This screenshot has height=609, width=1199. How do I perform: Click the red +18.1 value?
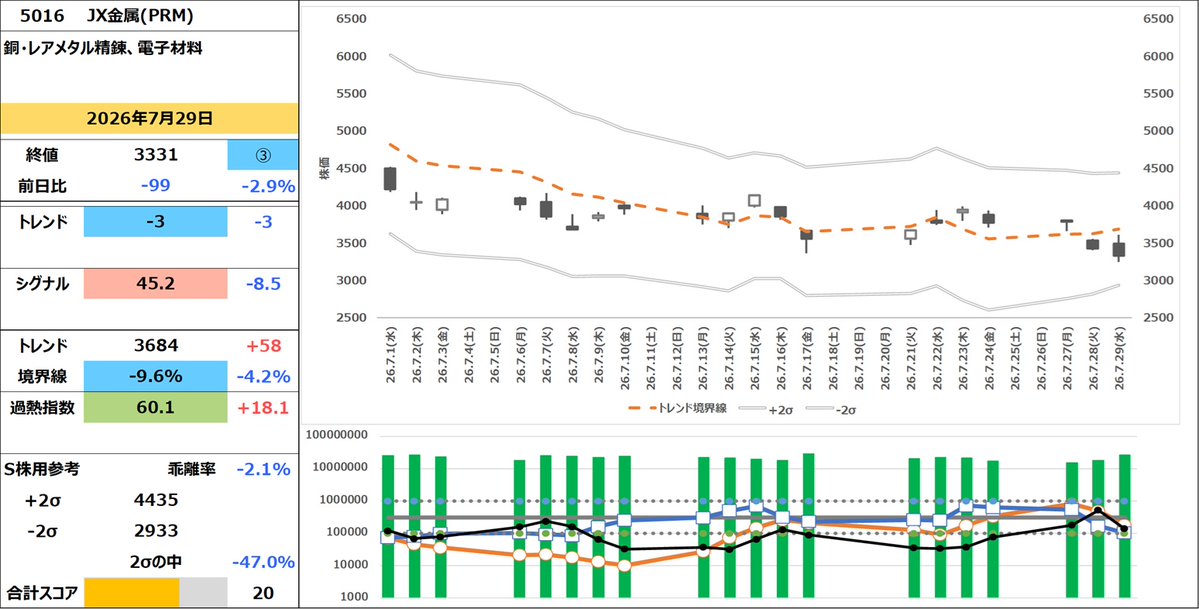click(x=263, y=407)
